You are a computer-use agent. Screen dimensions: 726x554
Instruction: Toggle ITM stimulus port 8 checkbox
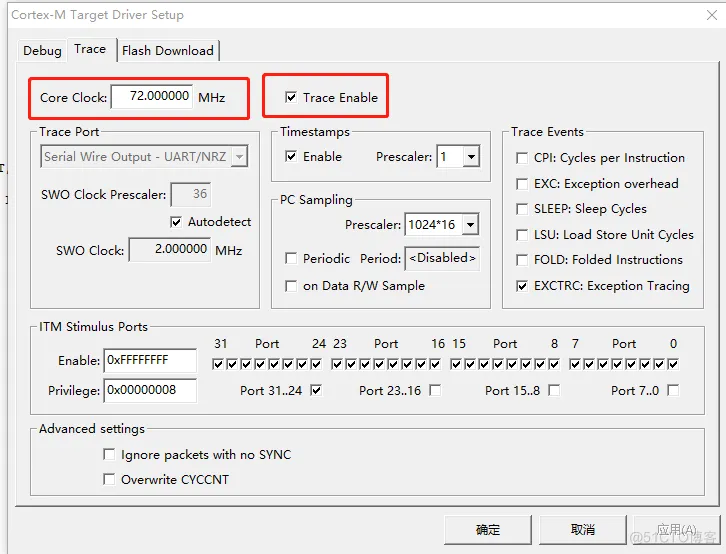tap(554, 364)
